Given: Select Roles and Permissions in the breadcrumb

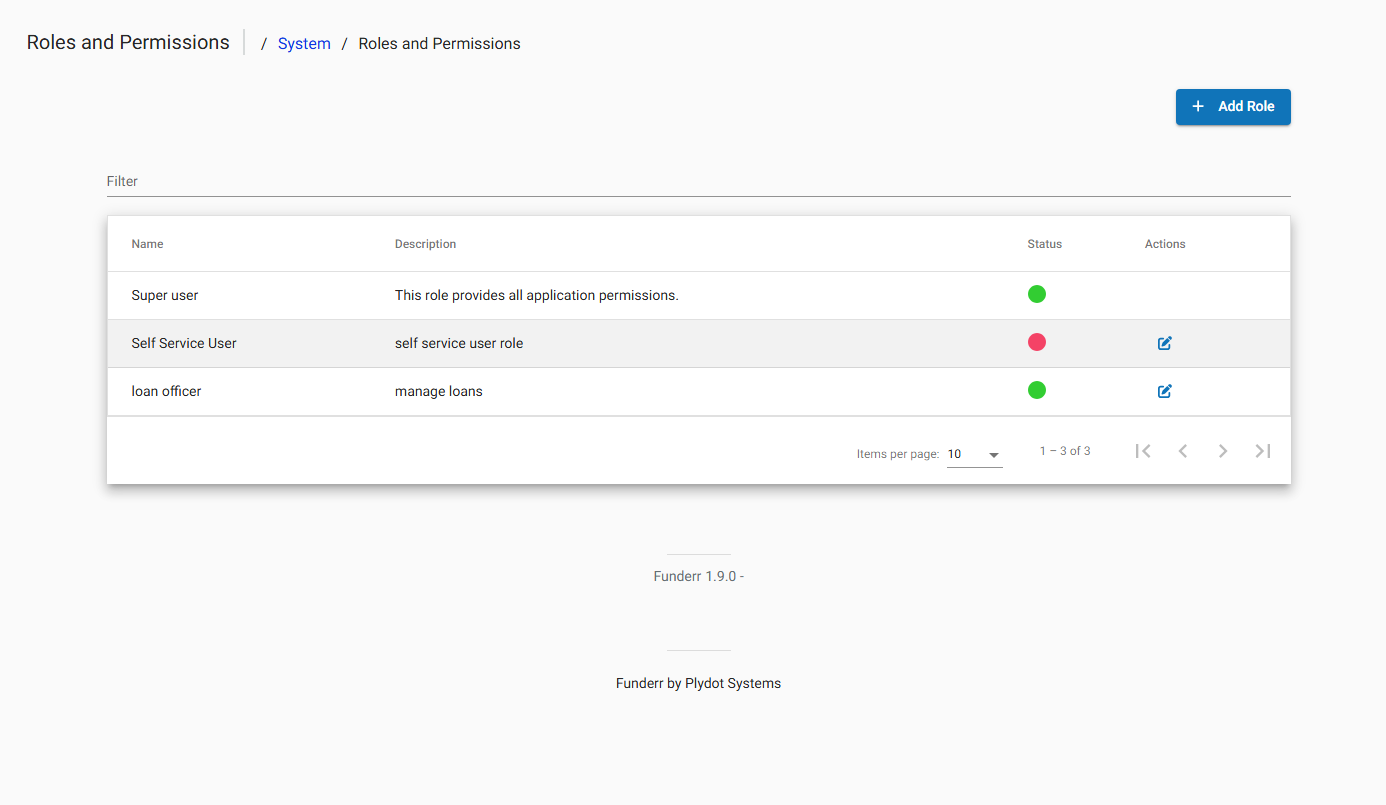Looking at the screenshot, I should [439, 43].
